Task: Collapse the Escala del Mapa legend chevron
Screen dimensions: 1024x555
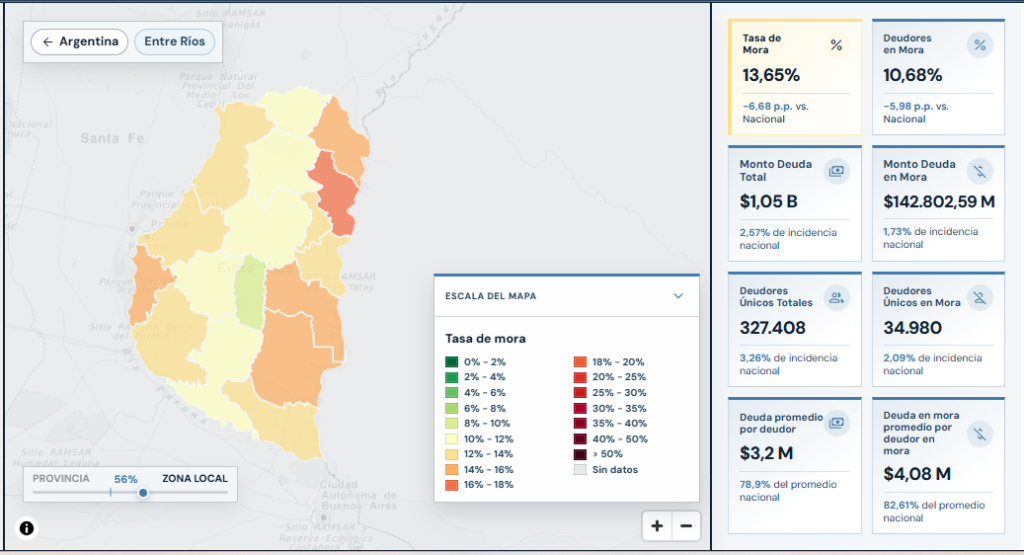Action: pos(678,296)
